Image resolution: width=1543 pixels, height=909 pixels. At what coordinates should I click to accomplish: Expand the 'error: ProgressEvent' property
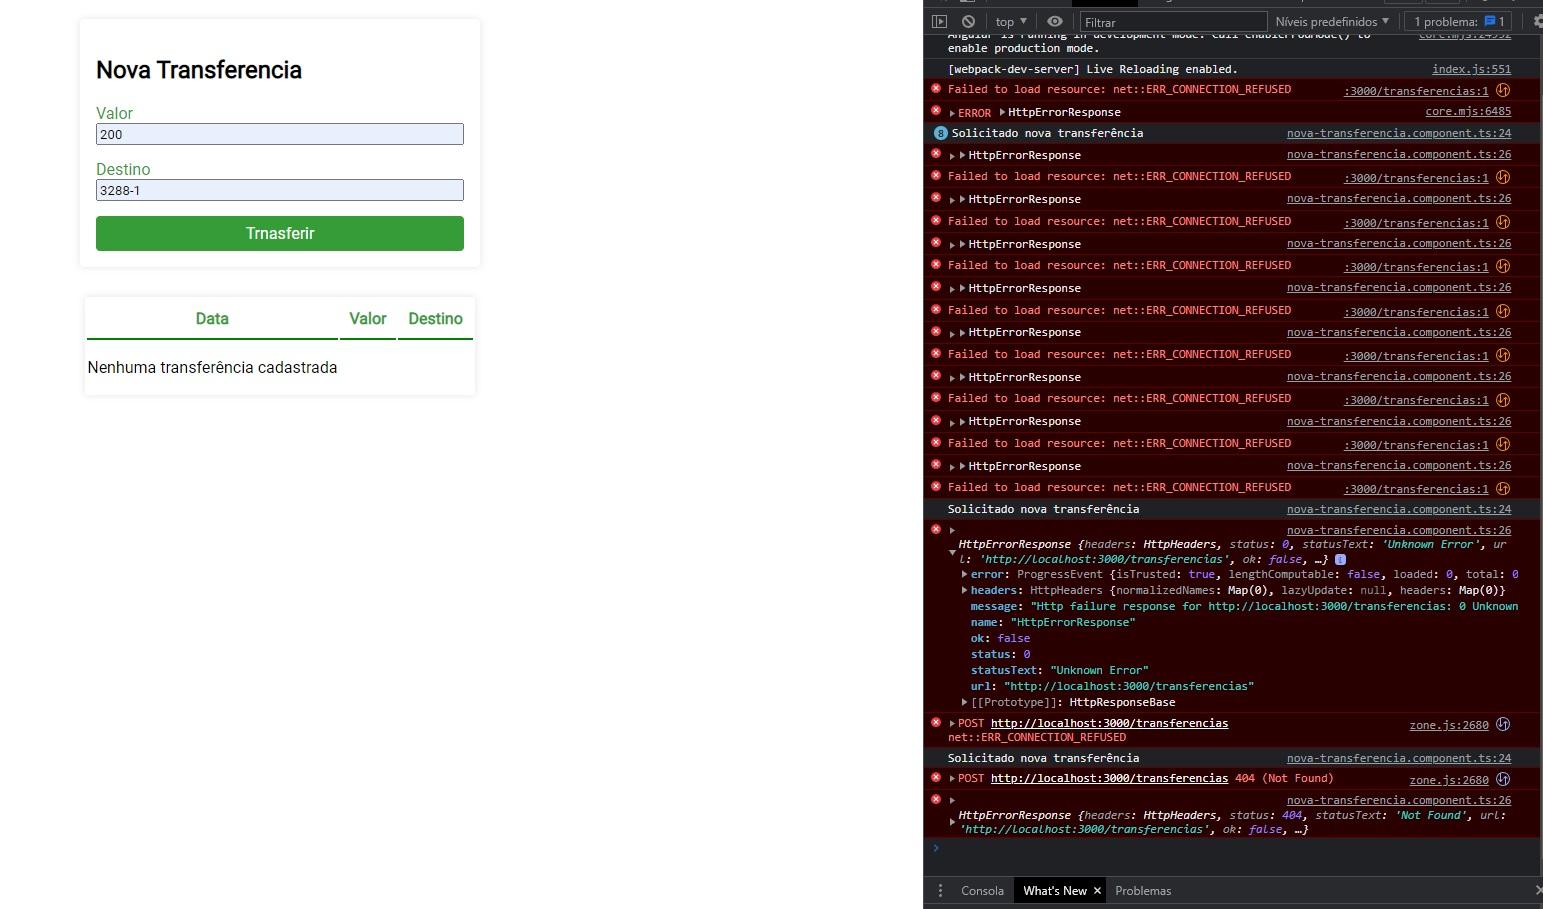point(964,574)
